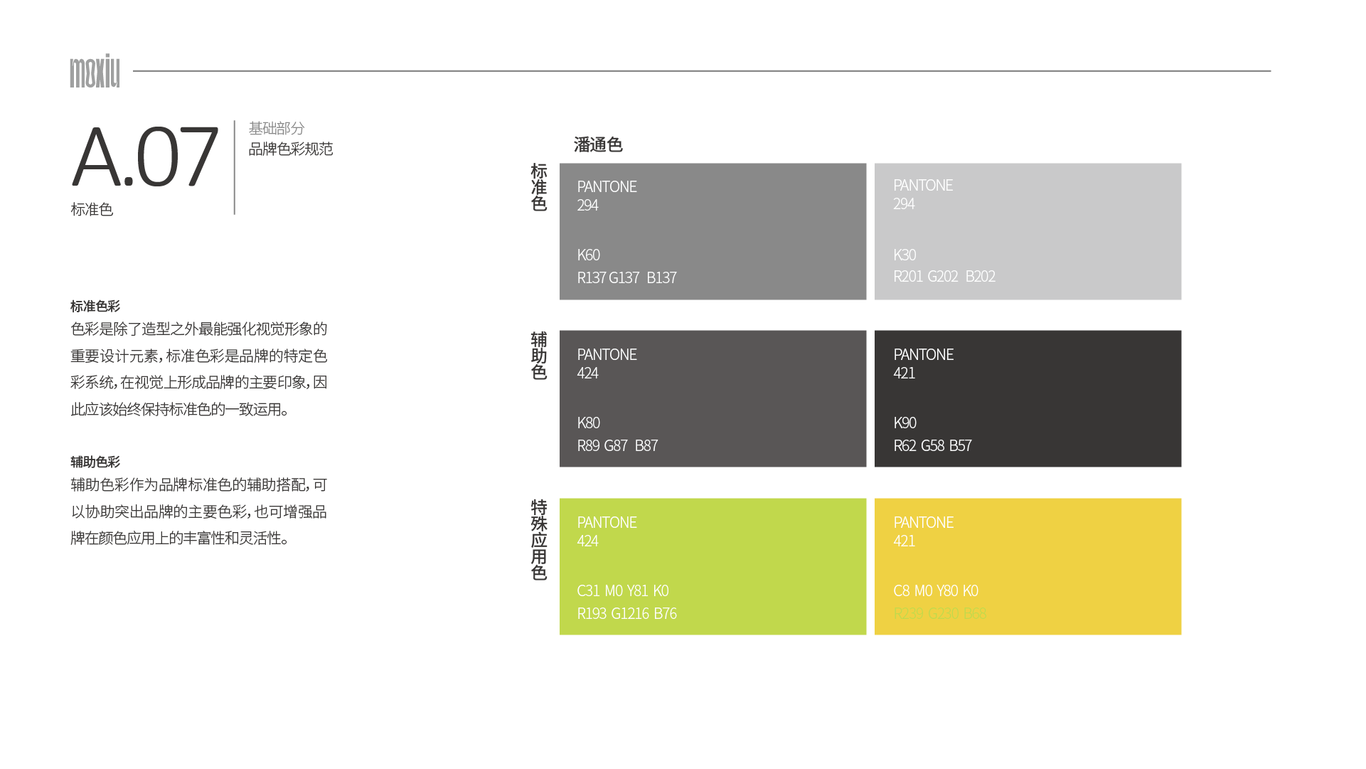Select the C31 M0 Y81 K0 value
This screenshot has width=1366, height=769.
623,591
